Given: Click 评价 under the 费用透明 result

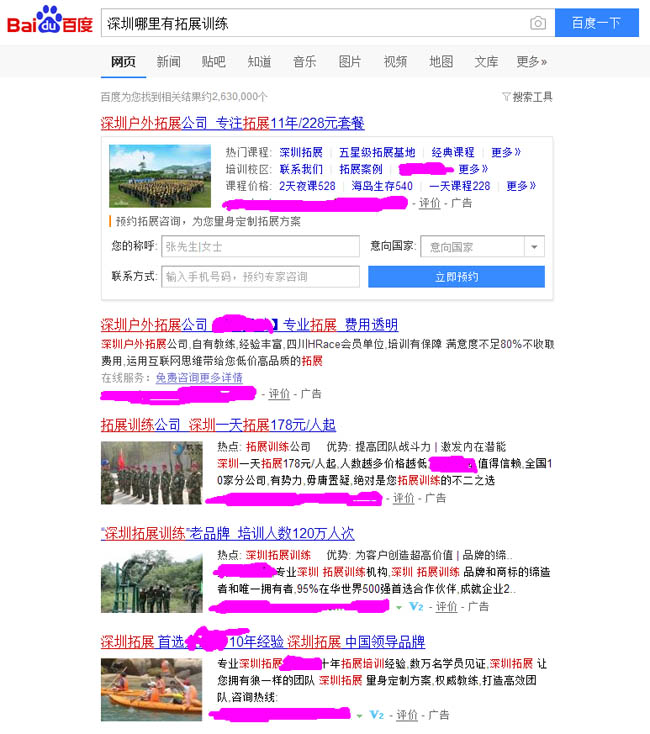Looking at the screenshot, I should 279,394.
